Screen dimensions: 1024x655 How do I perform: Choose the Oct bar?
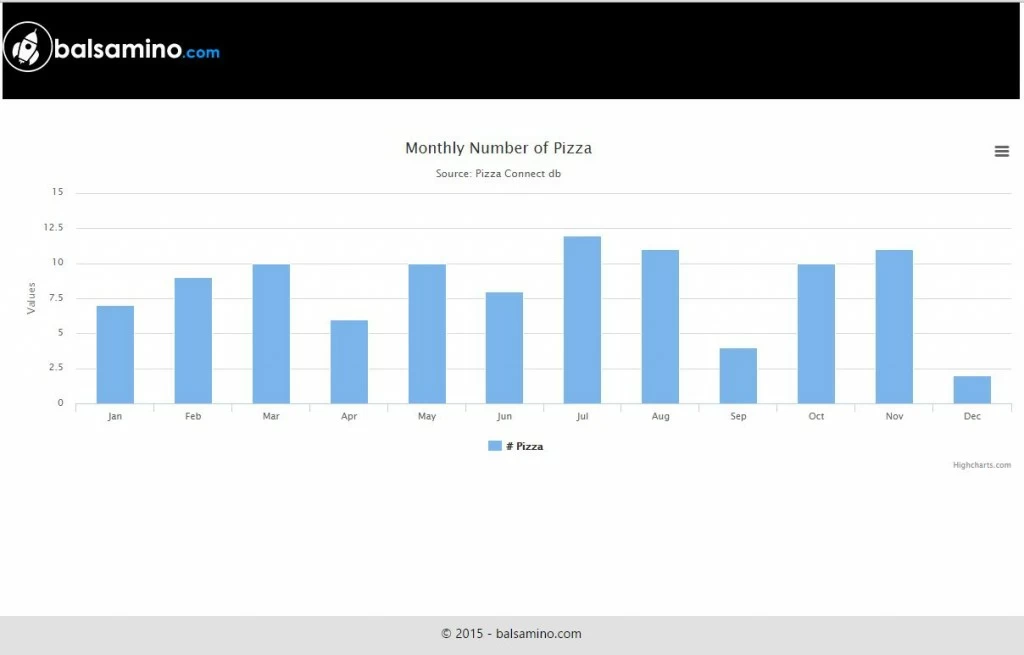point(816,334)
